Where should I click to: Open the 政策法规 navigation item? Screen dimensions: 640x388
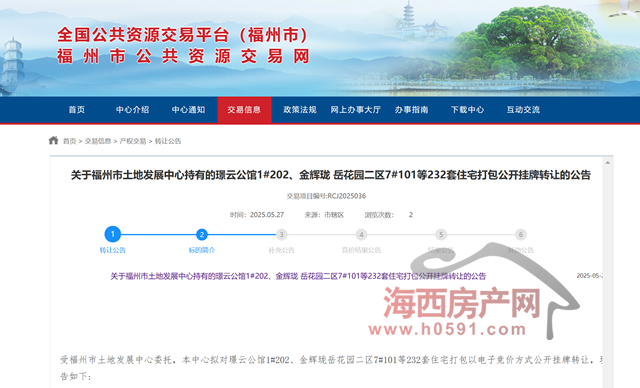pos(300,109)
